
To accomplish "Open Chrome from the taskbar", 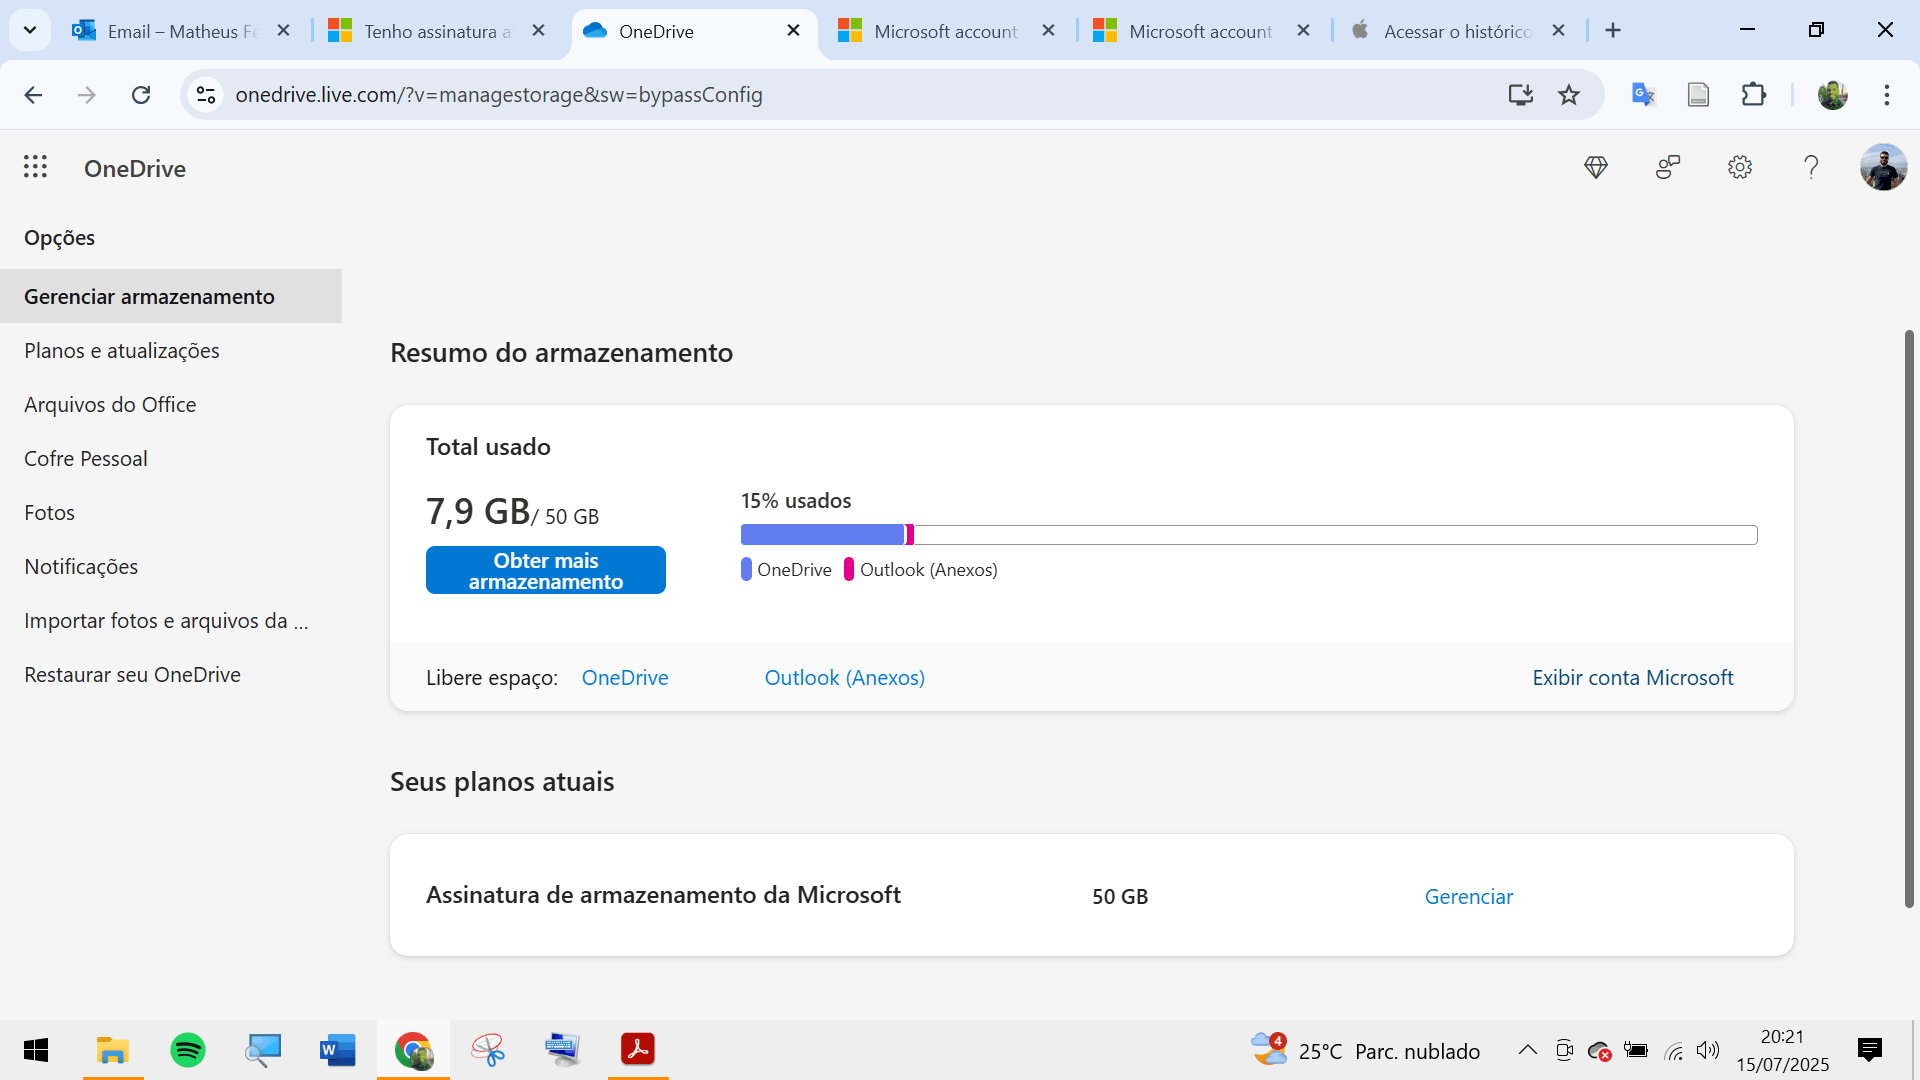I will [413, 1050].
